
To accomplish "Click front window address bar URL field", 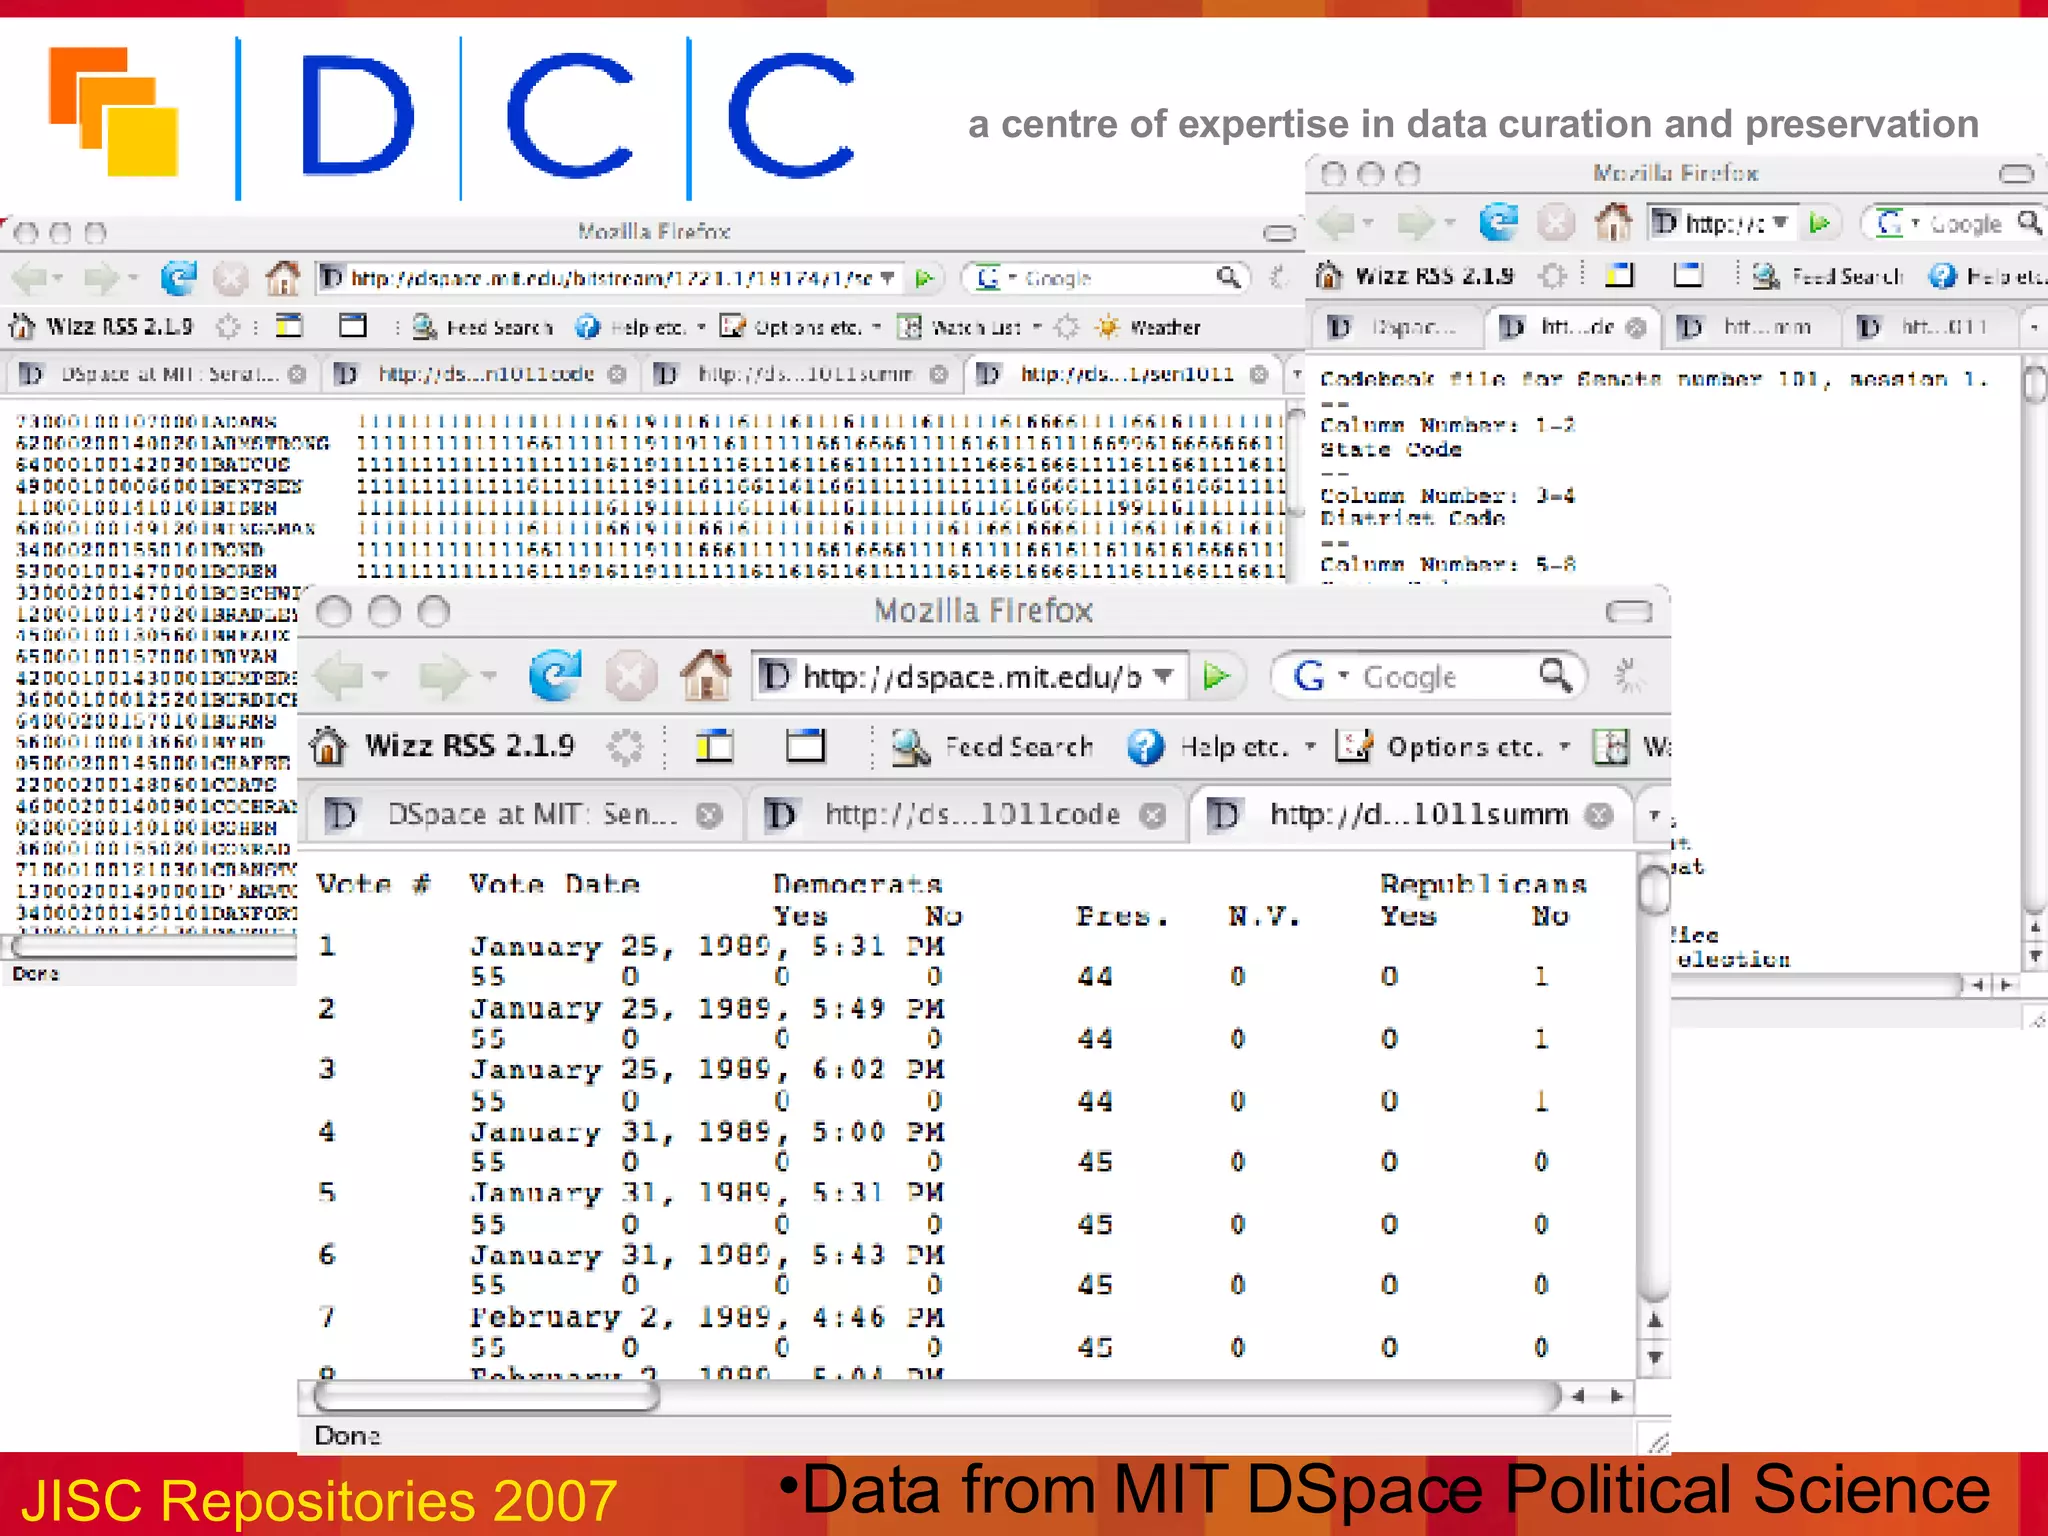I will pos(970,677).
